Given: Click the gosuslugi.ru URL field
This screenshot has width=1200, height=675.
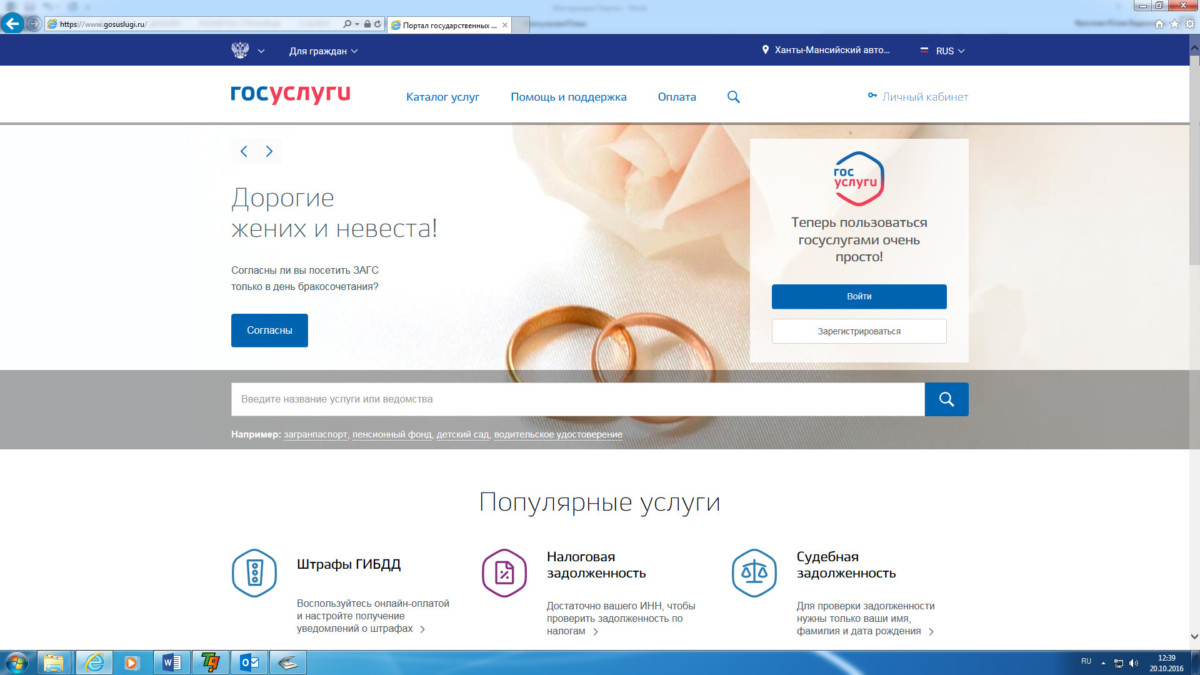Looking at the screenshot, I should pyautogui.click(x=190, y=24).
